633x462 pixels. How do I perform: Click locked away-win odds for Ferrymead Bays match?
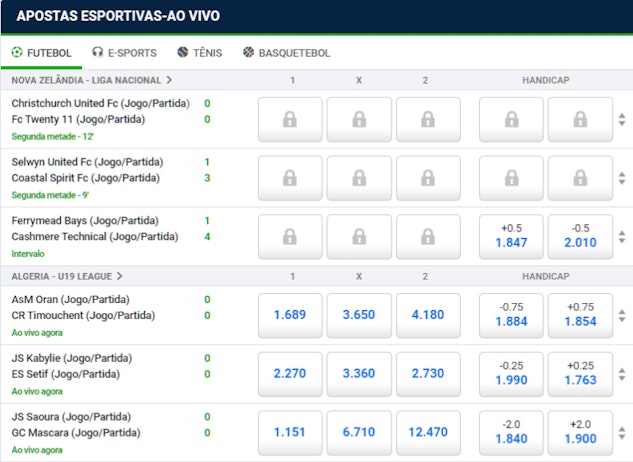pos(428,237)
